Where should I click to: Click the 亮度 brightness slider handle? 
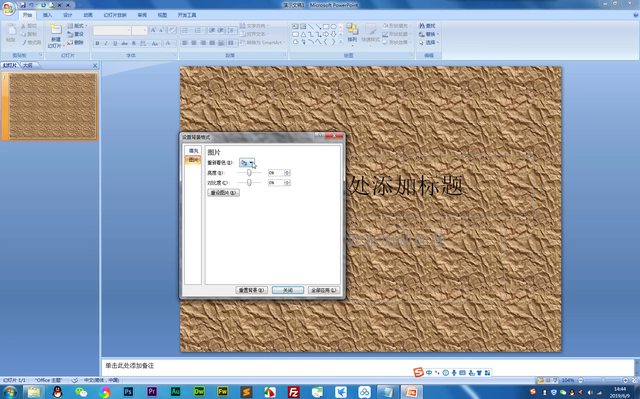(249, 173)
